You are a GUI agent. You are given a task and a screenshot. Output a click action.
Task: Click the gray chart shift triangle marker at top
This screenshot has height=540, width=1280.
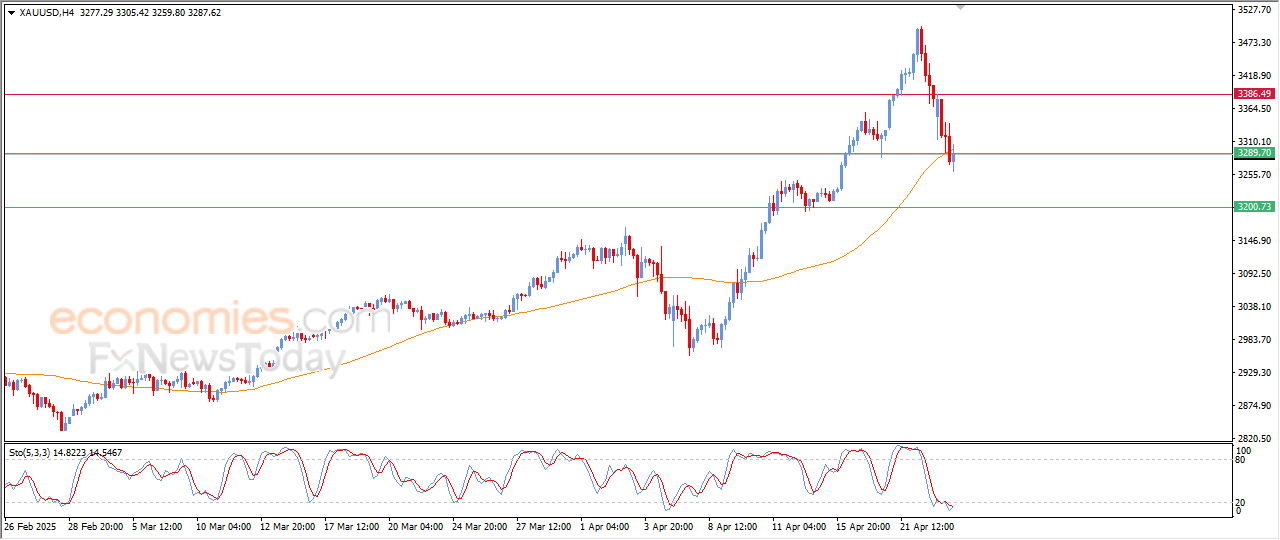(x=961, y=8)
